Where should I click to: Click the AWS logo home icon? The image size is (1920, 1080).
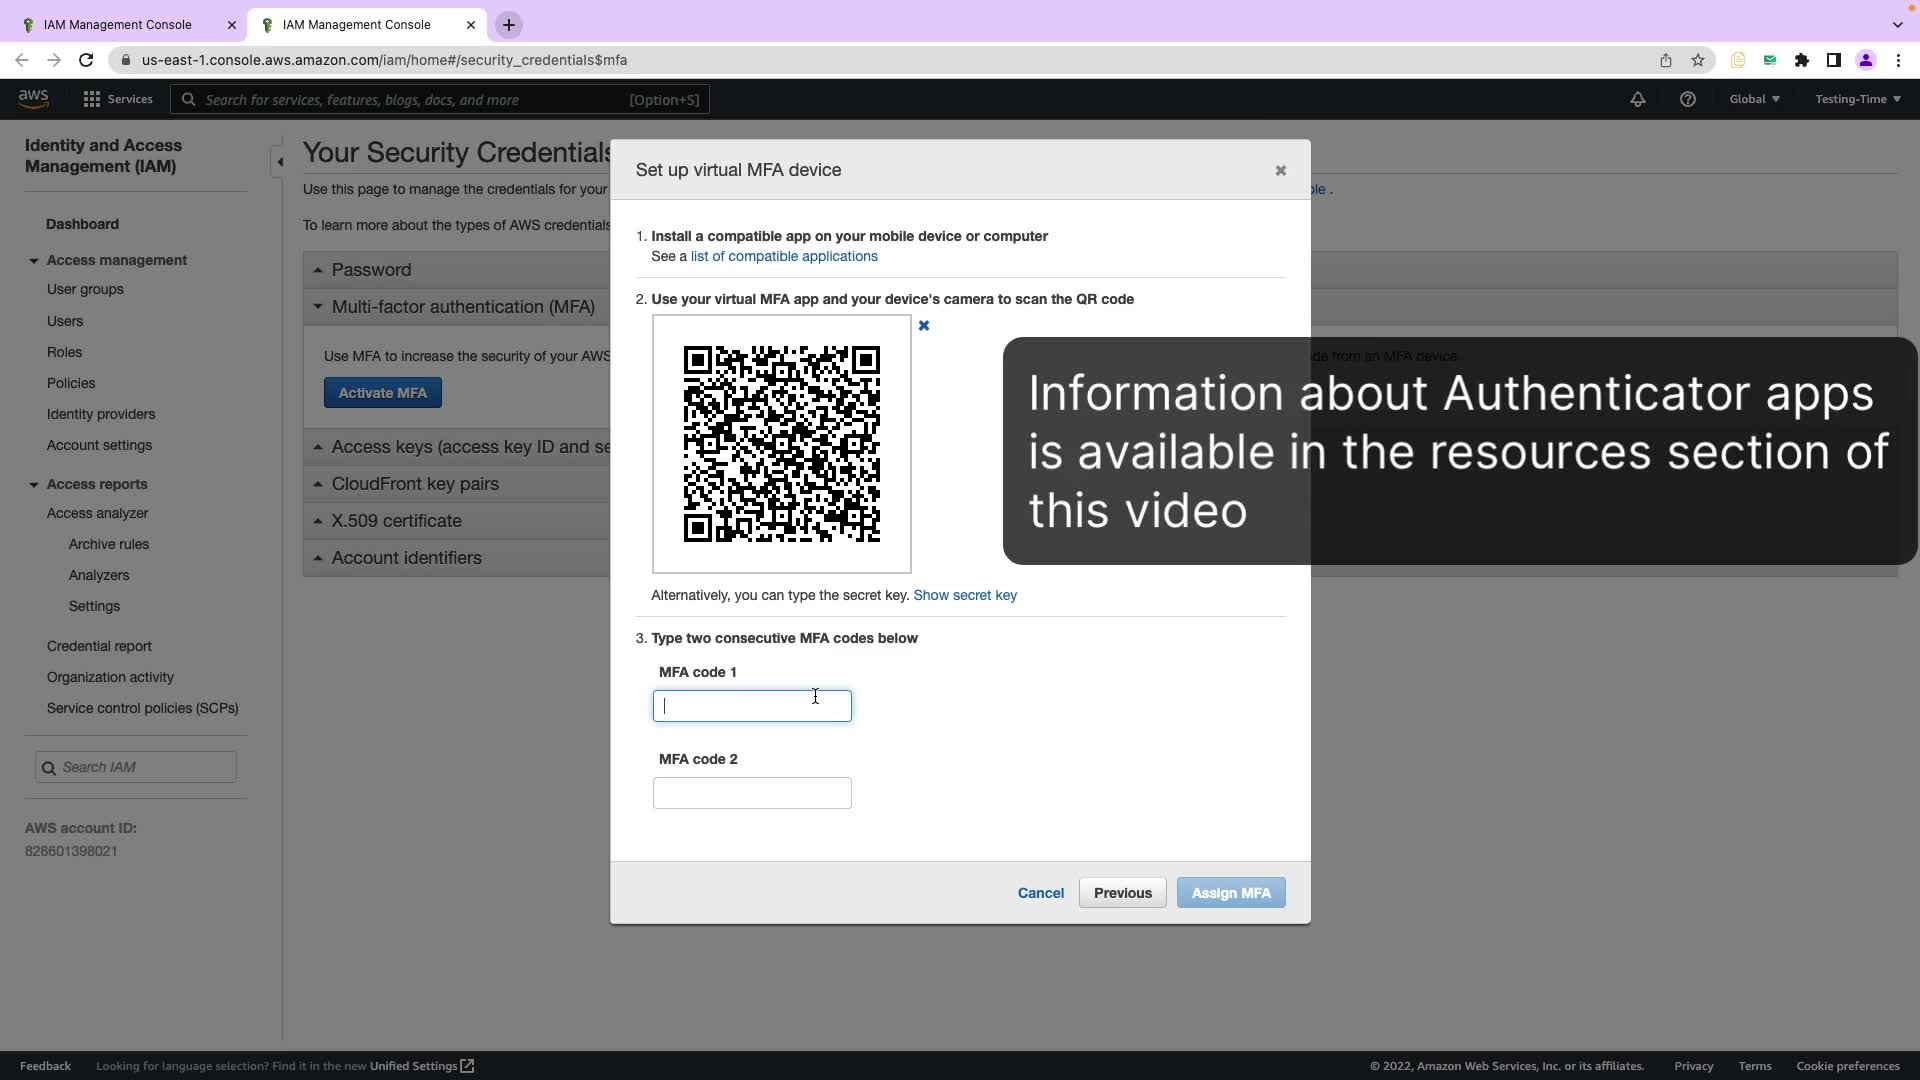[33, 98]
